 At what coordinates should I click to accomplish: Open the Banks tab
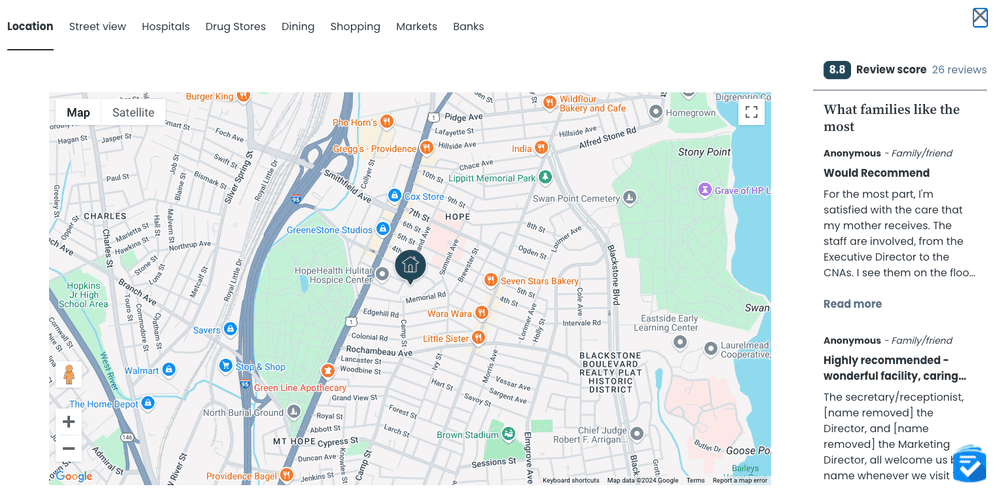(468, 27)
